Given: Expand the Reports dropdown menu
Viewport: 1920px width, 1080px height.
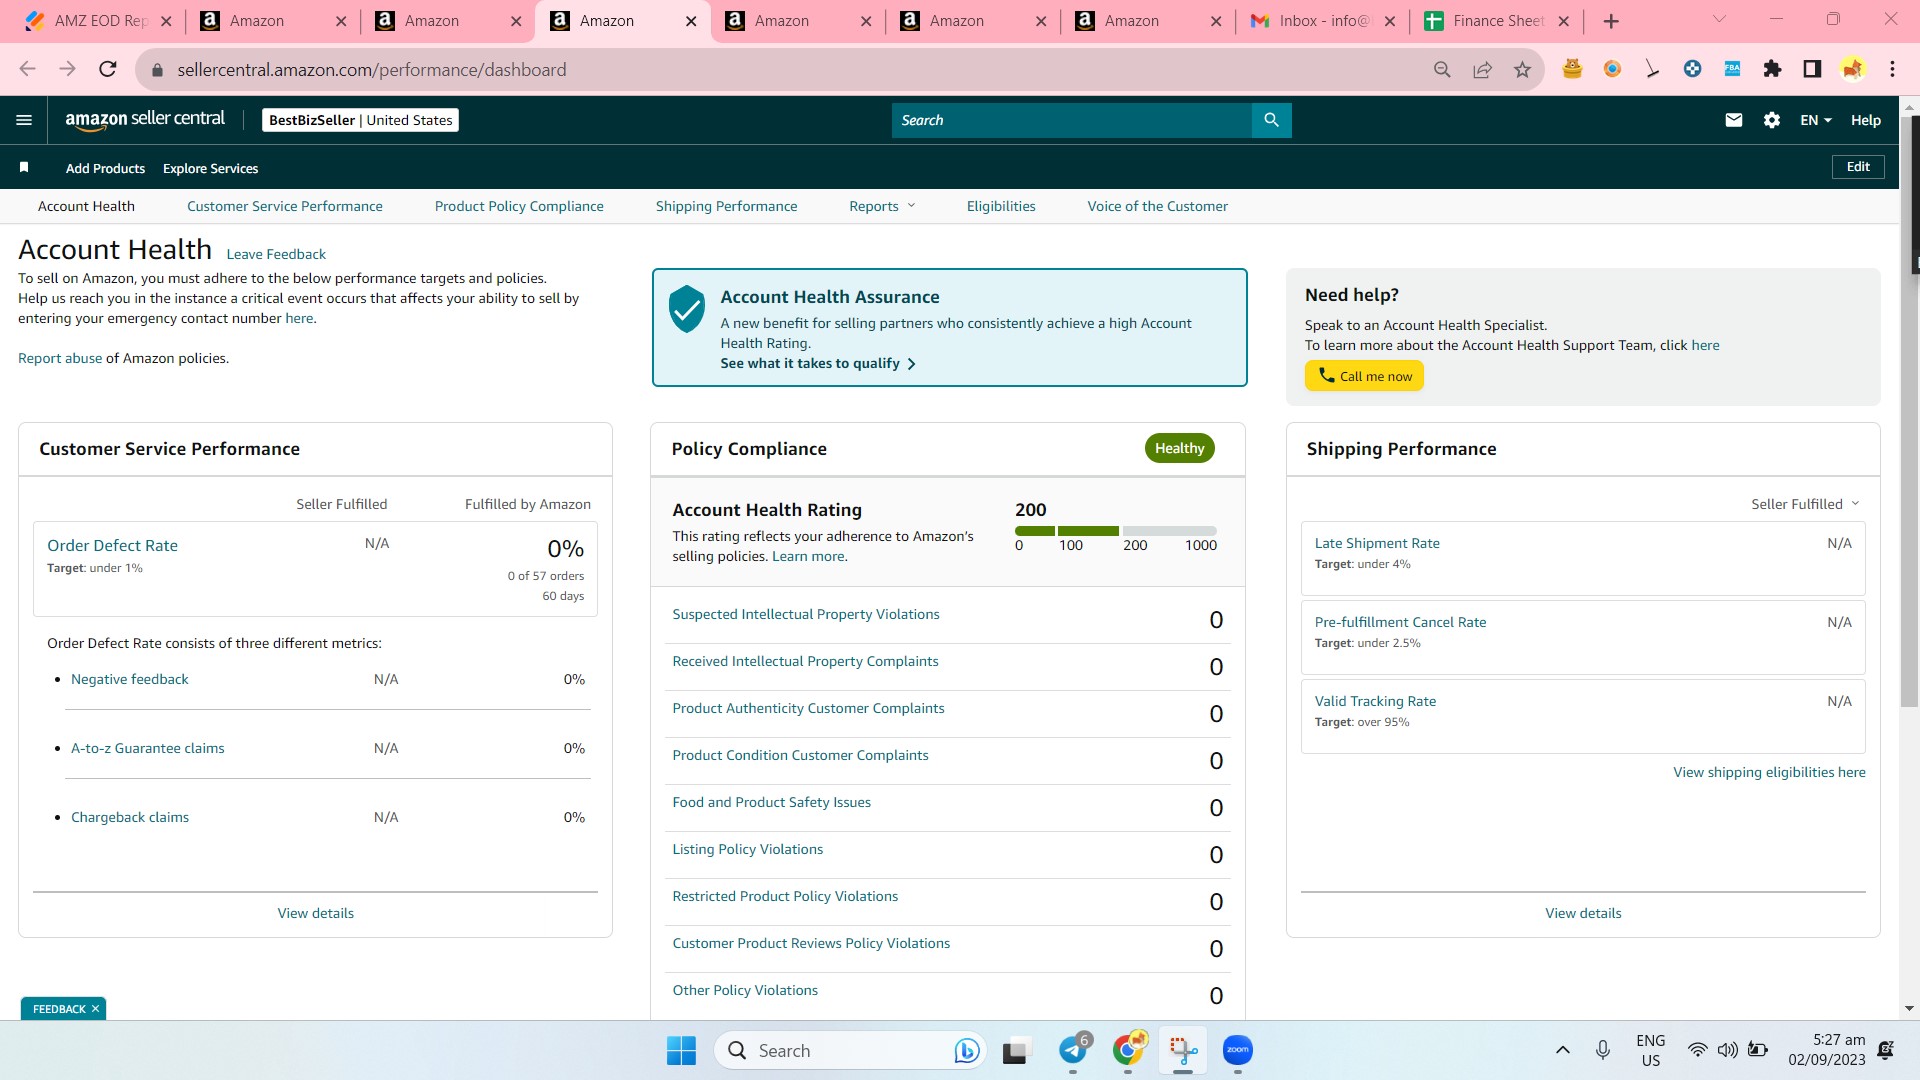Looking at the screenshot, I should [882, 206].
